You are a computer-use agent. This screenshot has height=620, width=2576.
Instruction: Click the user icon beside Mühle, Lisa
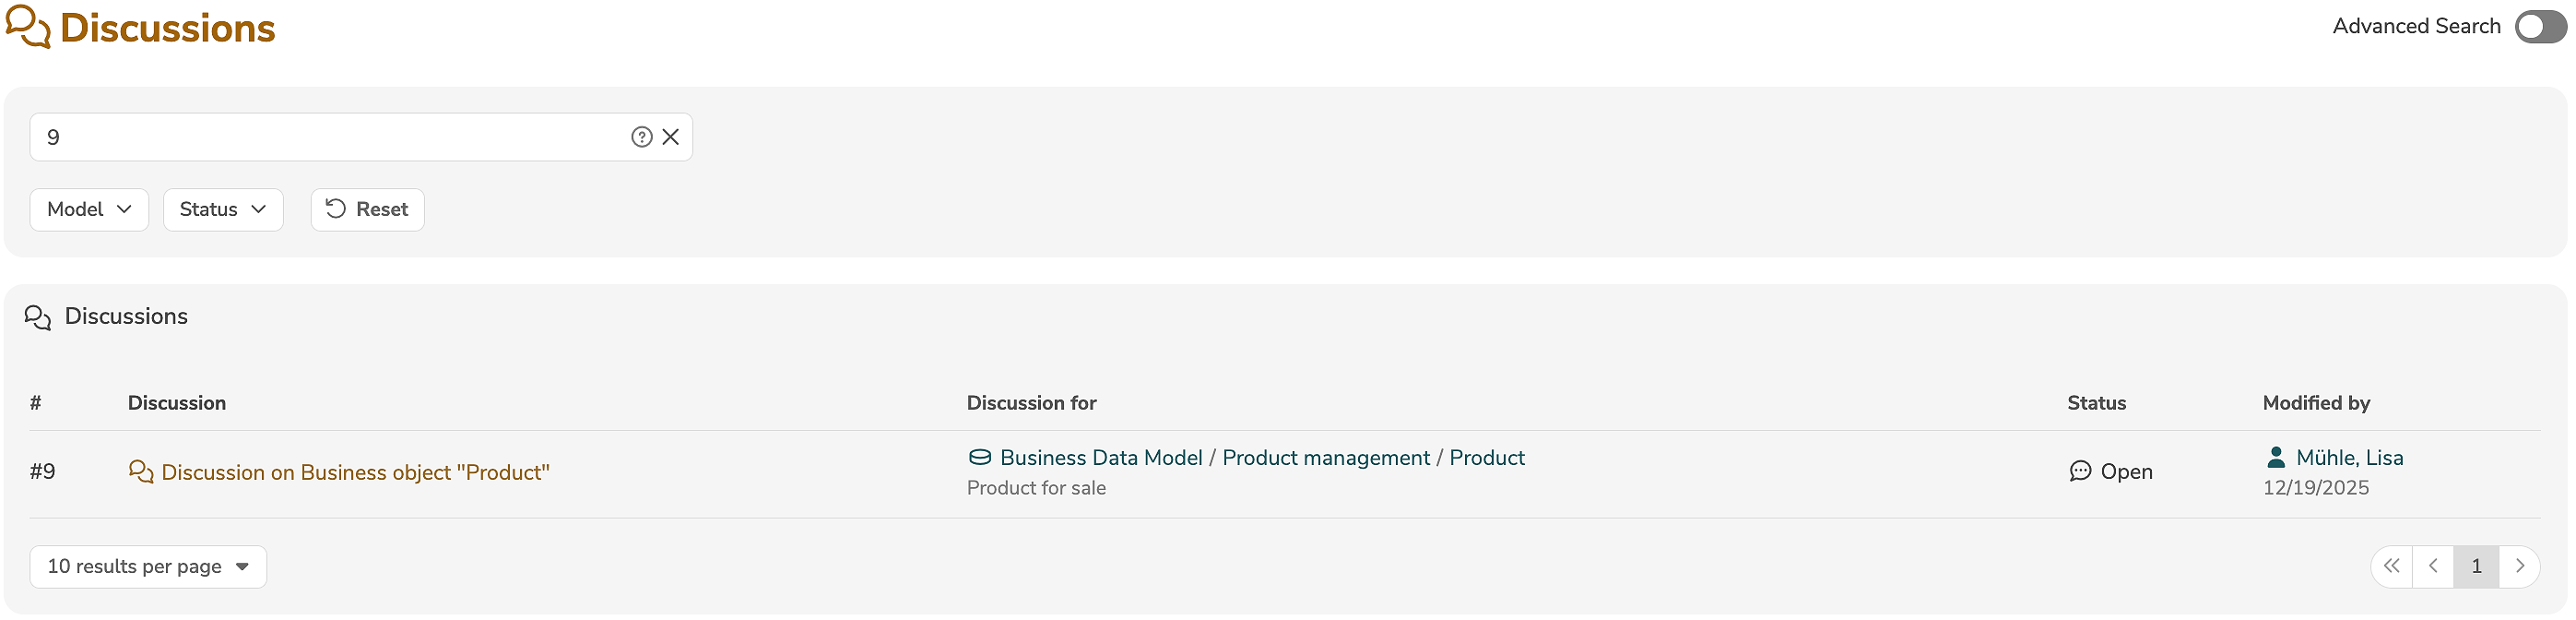pos(2276,458)
